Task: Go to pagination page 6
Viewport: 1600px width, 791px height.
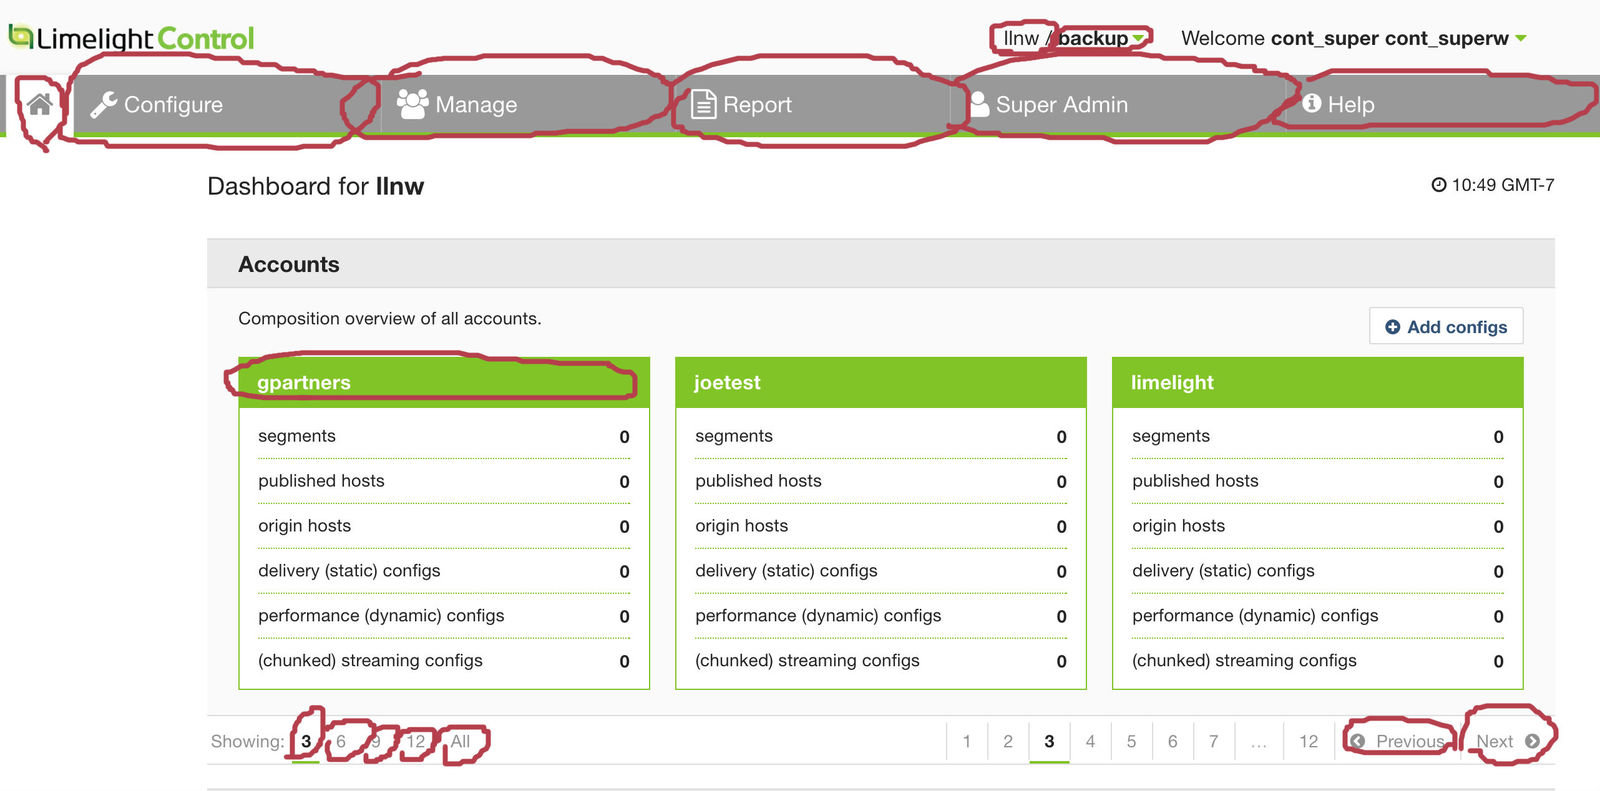Action: tap(1172, 741)
